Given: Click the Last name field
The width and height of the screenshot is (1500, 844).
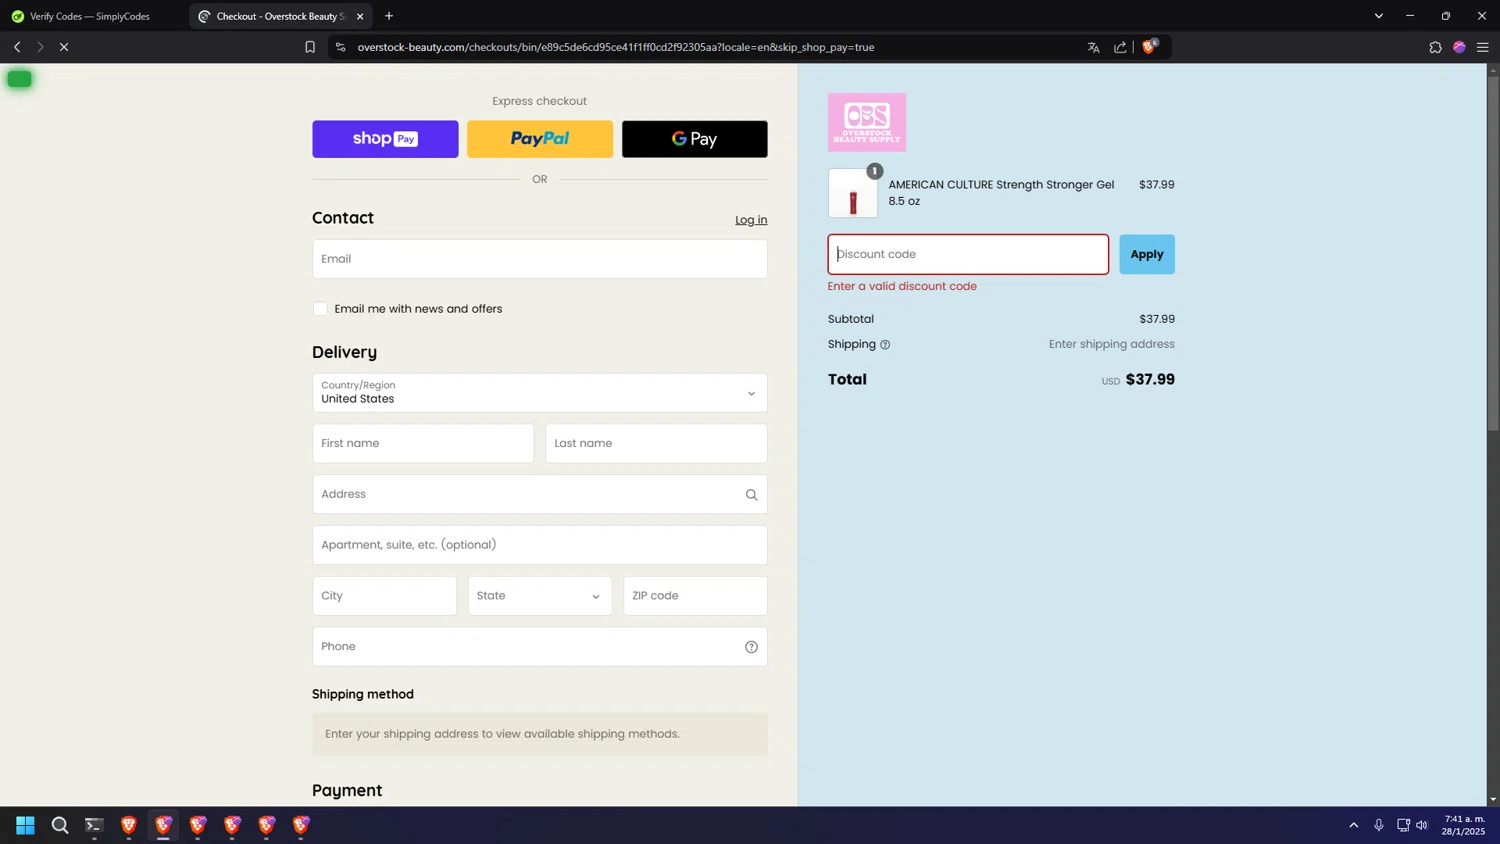Looking at the screenshot, I should (656, 443).
